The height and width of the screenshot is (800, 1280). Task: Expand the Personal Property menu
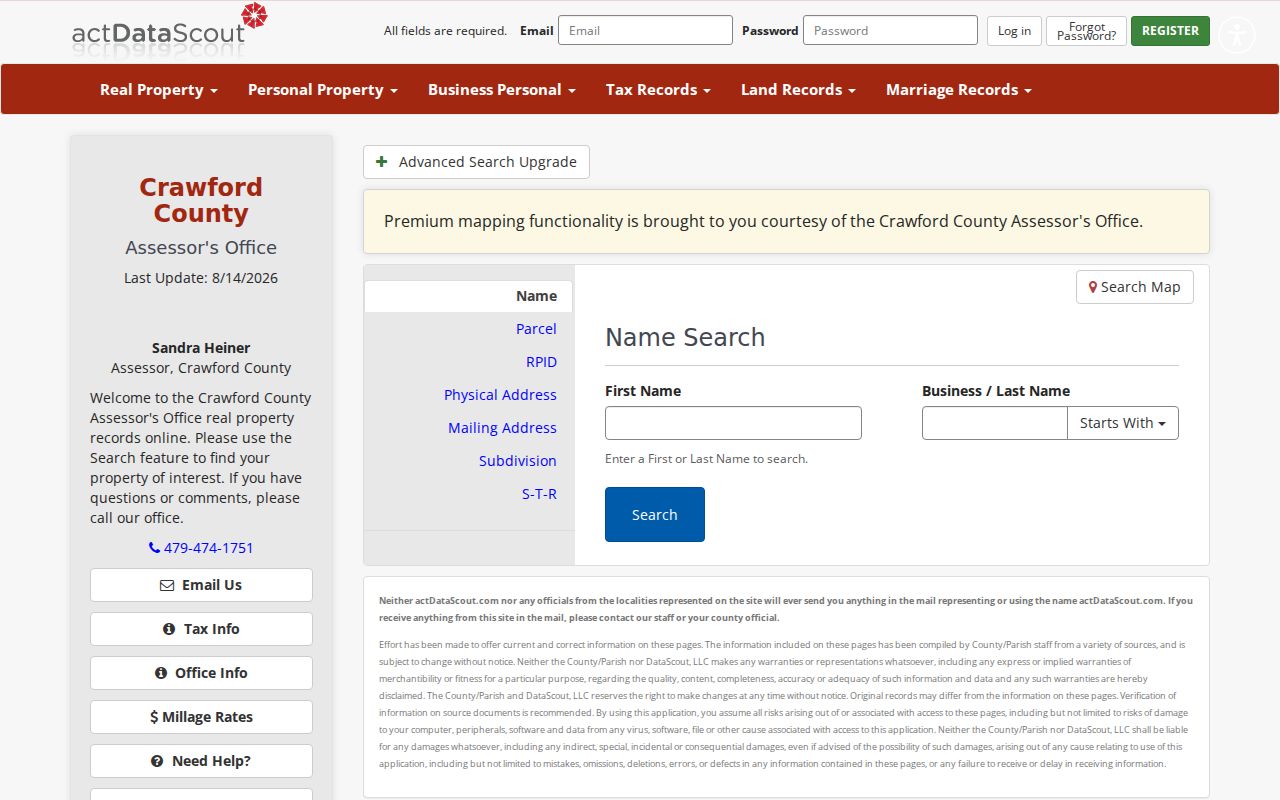coord(322,89)
